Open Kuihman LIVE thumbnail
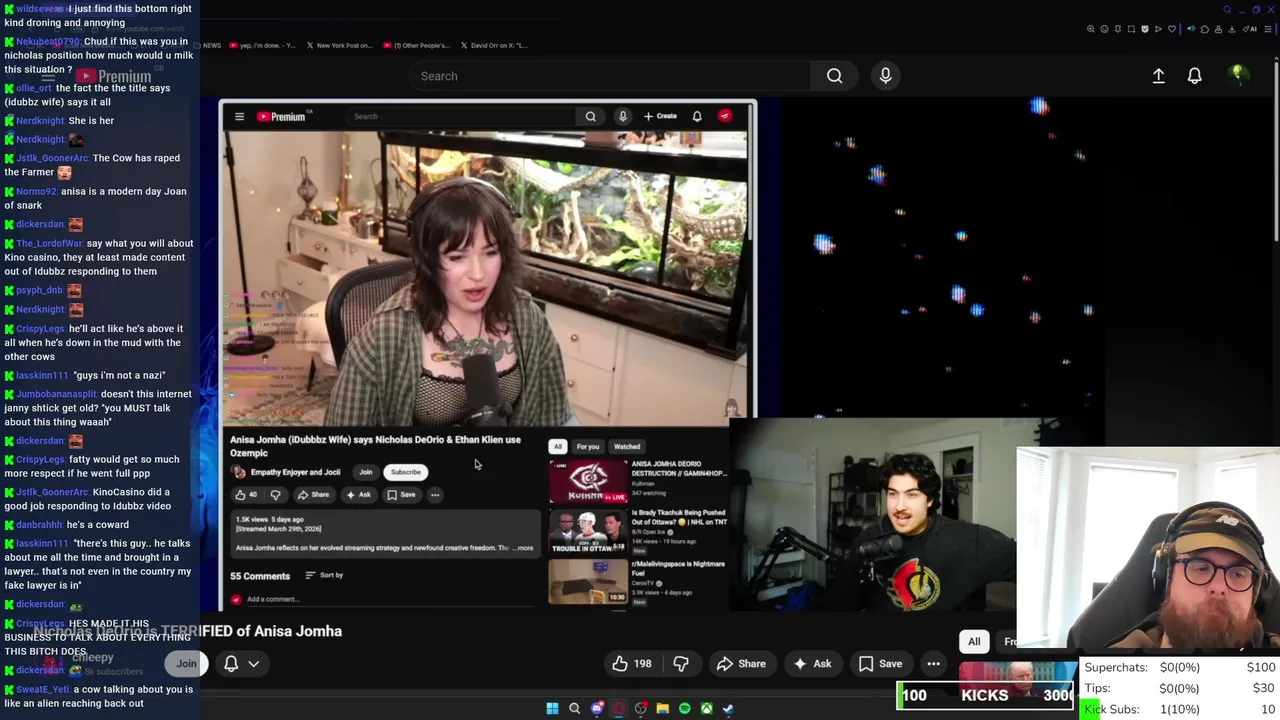 588,480
